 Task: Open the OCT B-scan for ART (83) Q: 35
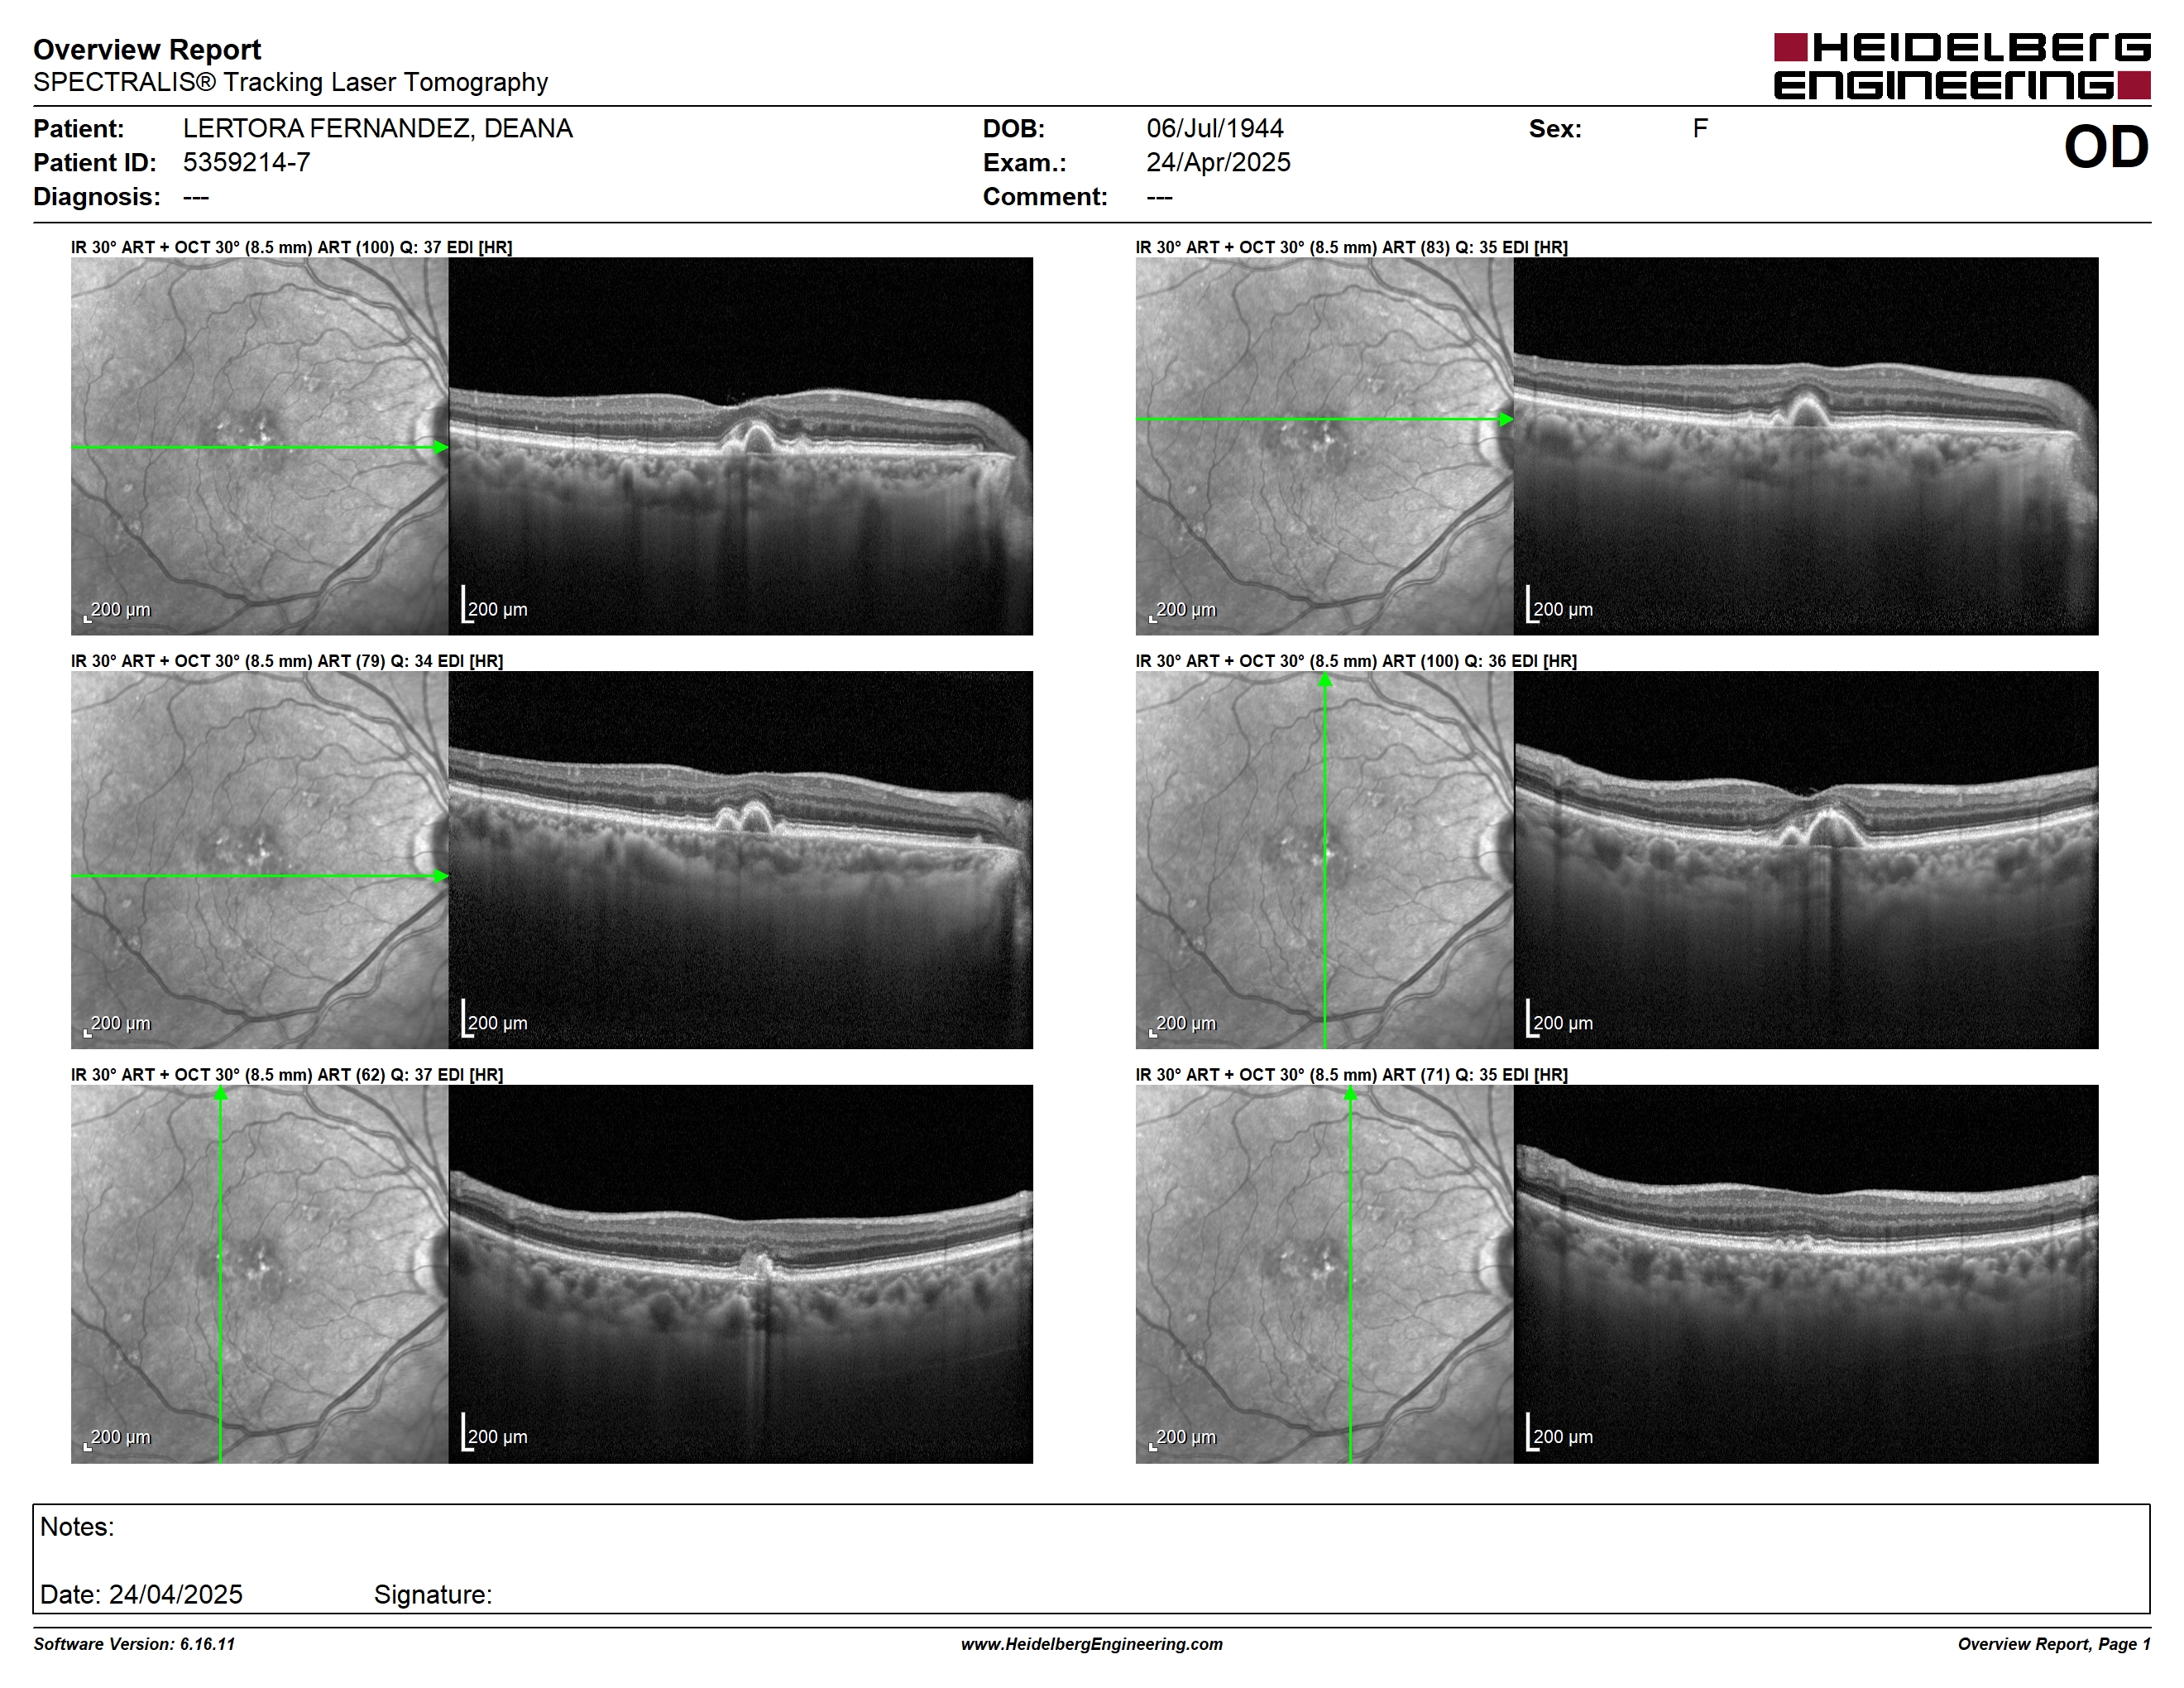[x=1806, y=446]
